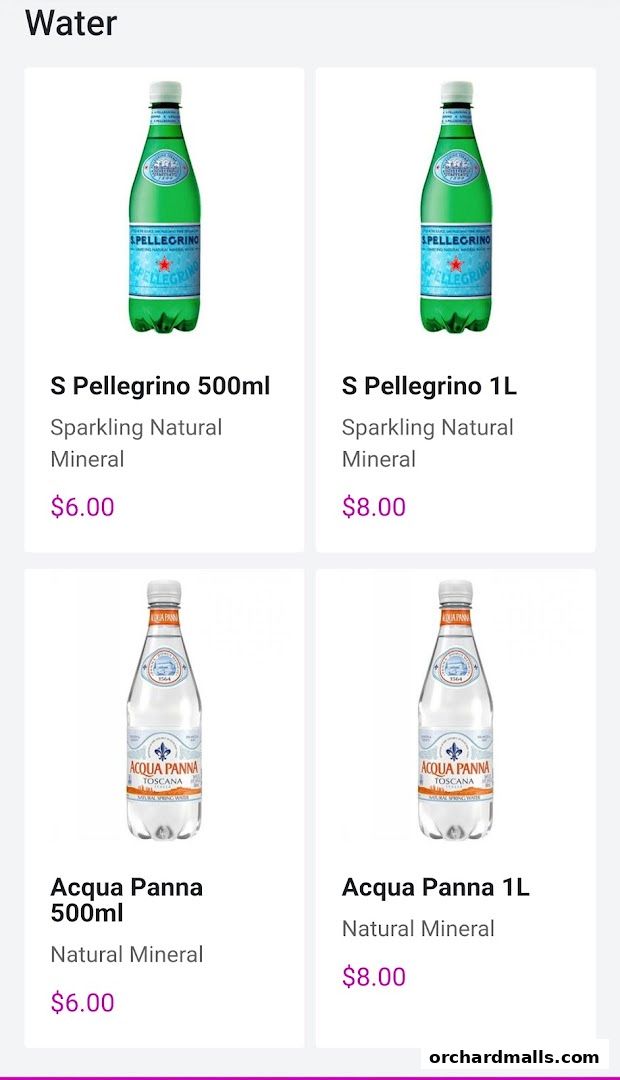The width and height of the screenshot is (620, 1080).
Task: Click Acqua Panna 1L Natural Mineral description
Action: (418, 929)
